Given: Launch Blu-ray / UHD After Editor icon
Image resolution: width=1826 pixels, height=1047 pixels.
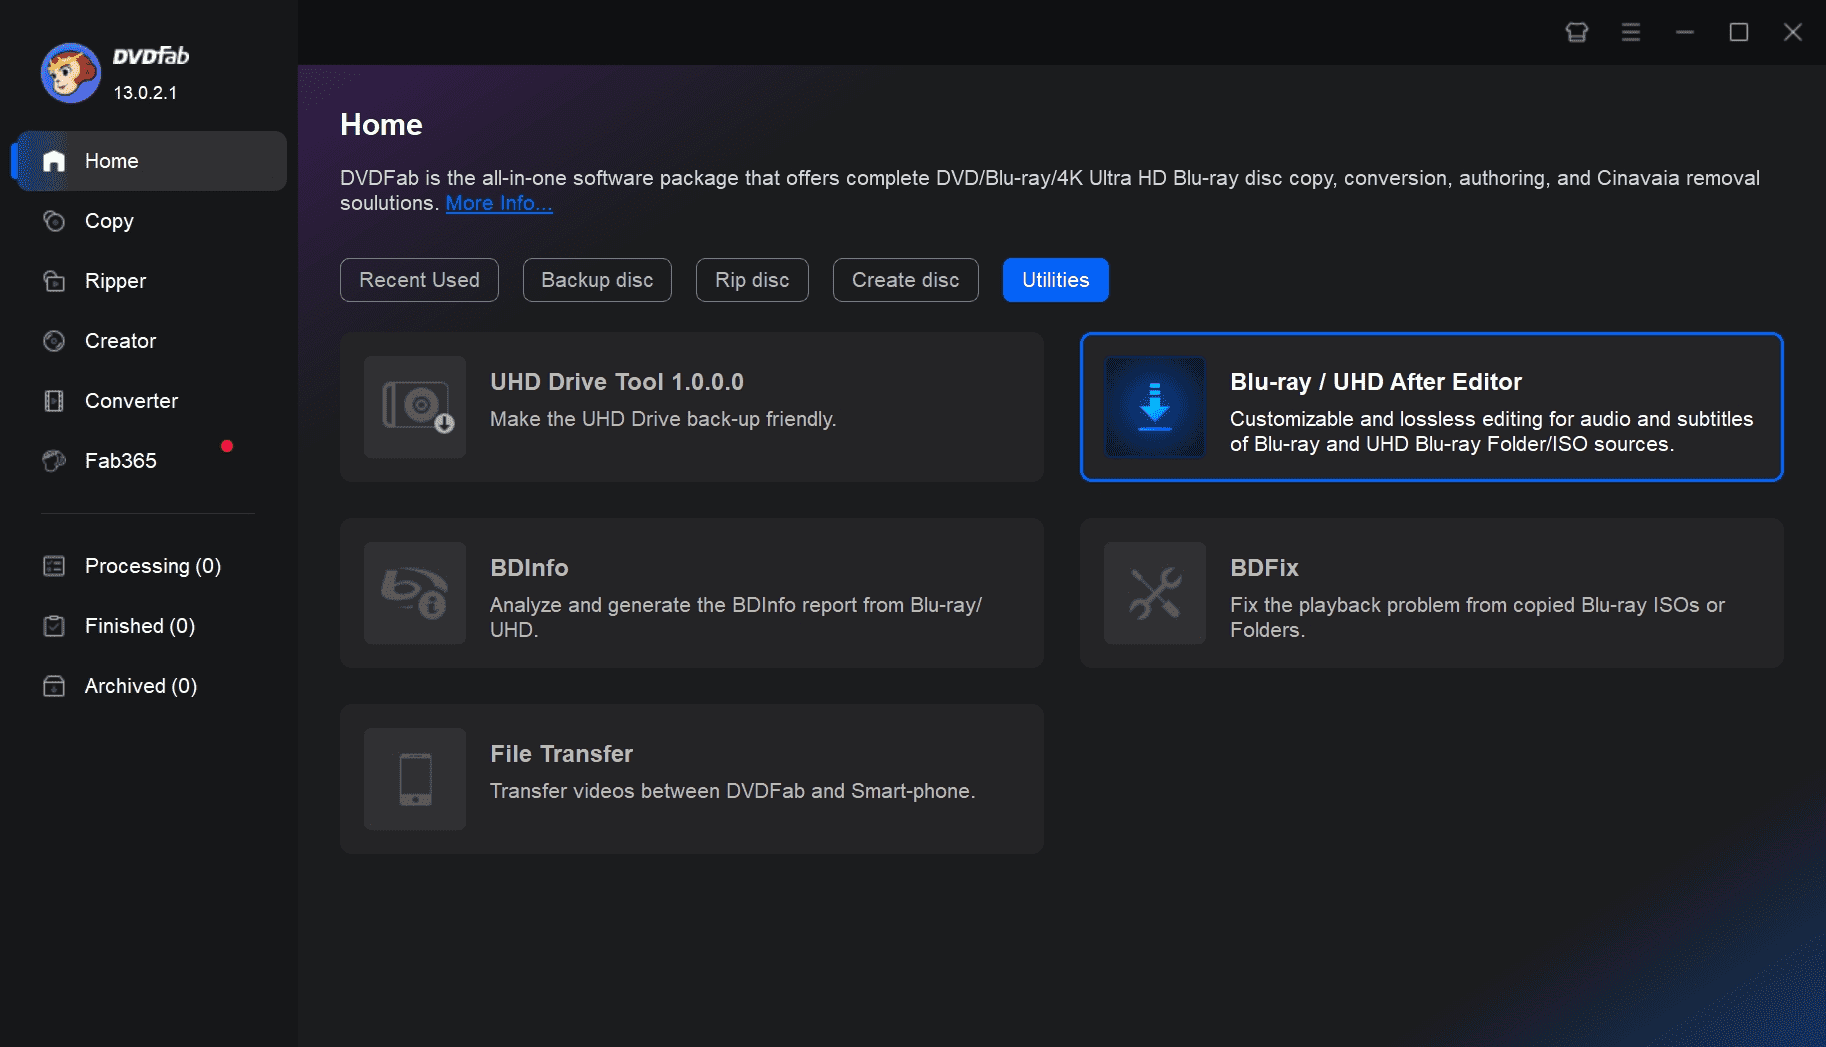Looking at the screenshot, I should click(1155, 407).
